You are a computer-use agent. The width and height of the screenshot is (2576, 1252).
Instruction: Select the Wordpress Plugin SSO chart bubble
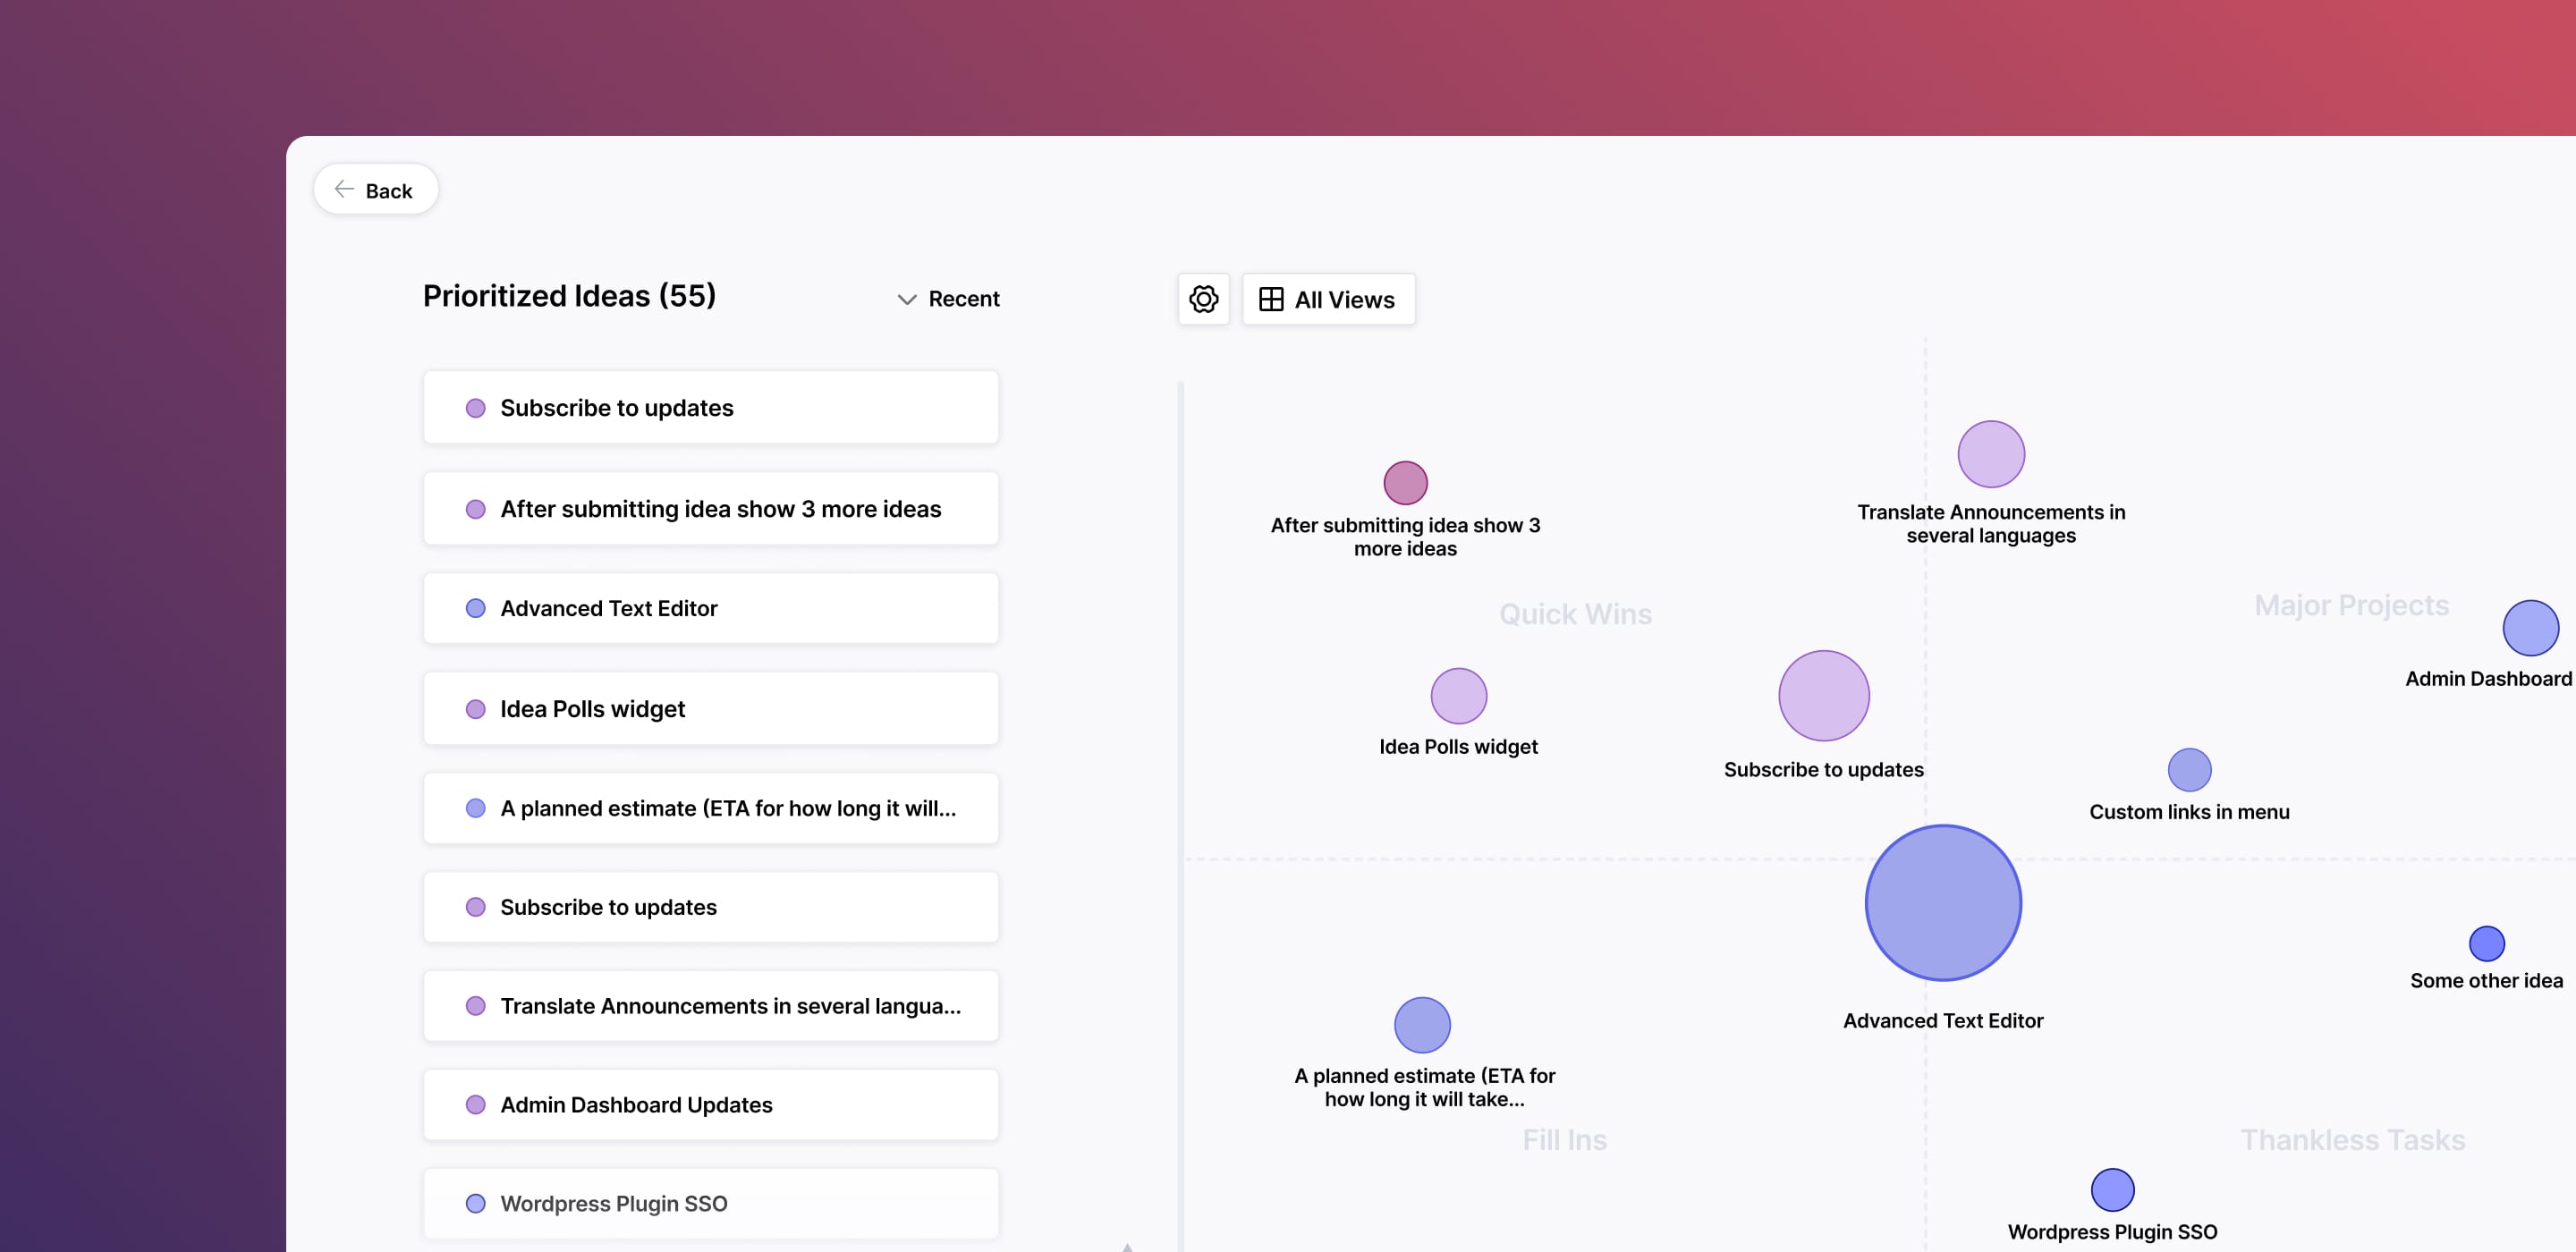(2112, 1190)
